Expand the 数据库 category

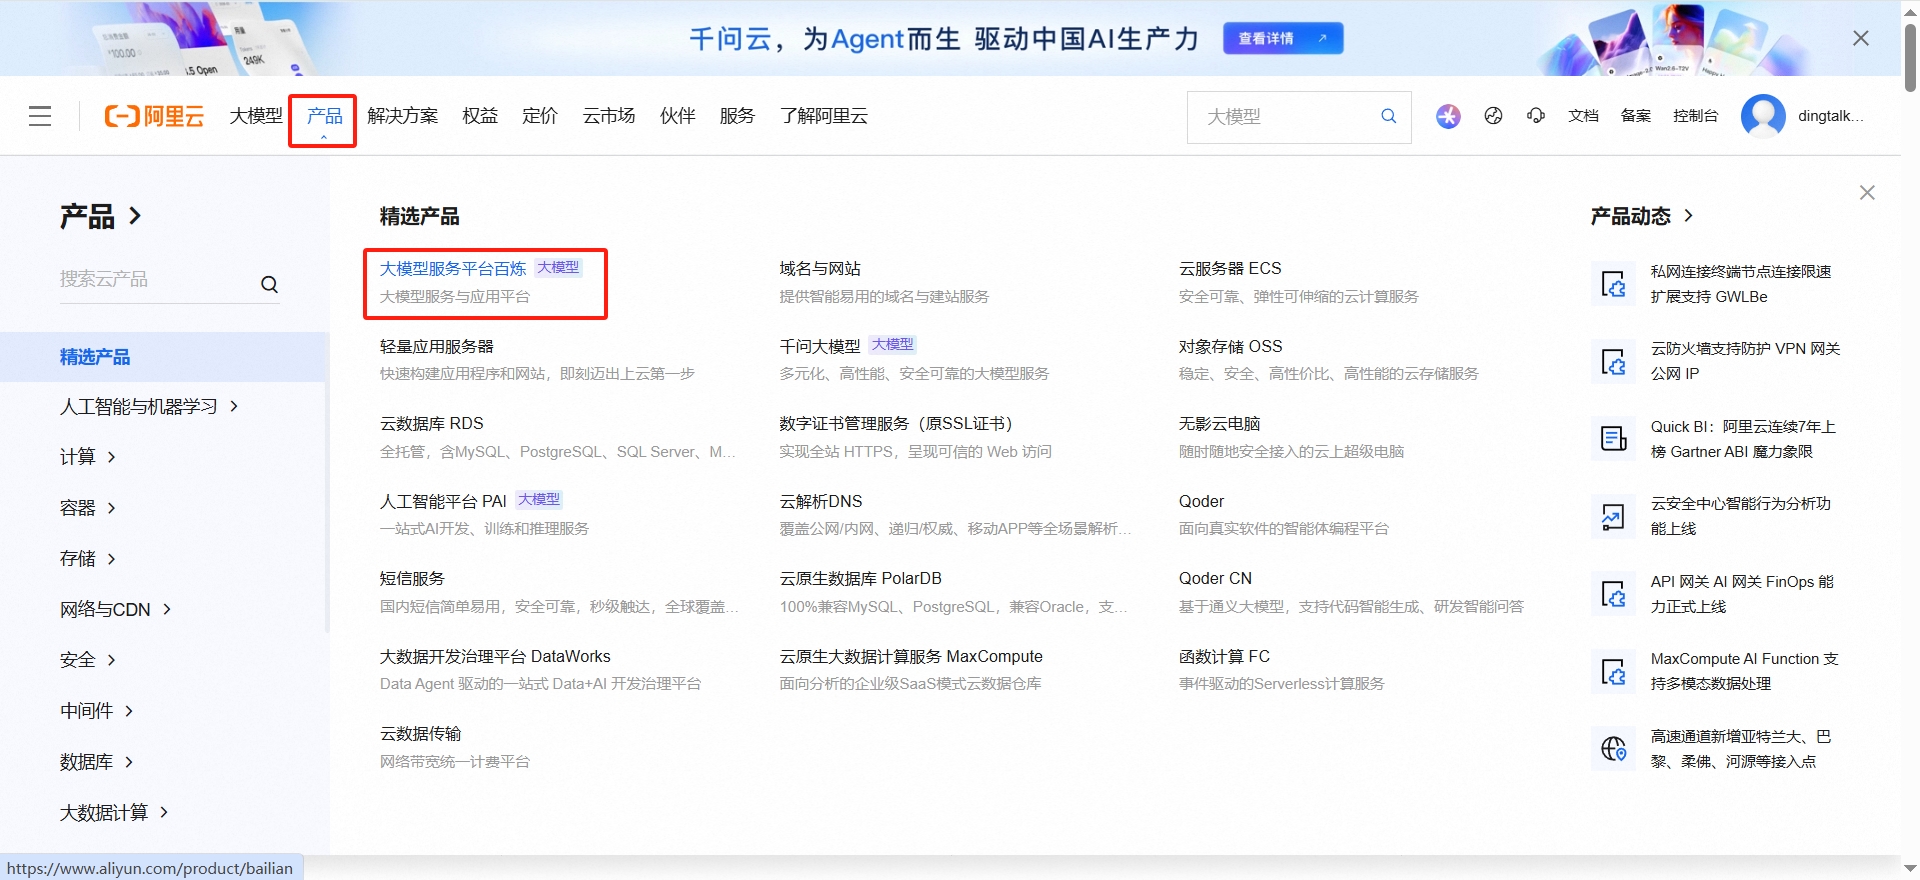pos(97,762)
